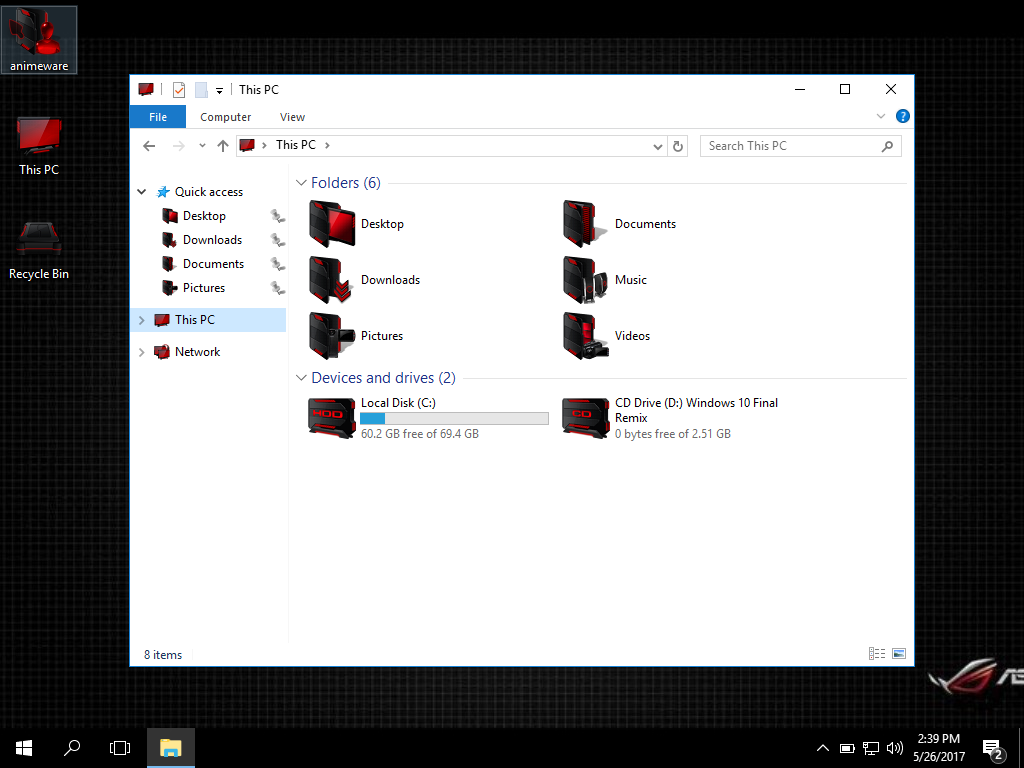Select the This PC desktop icon
The width and height of the screenshot is (1024, 768).
[39, 146]
